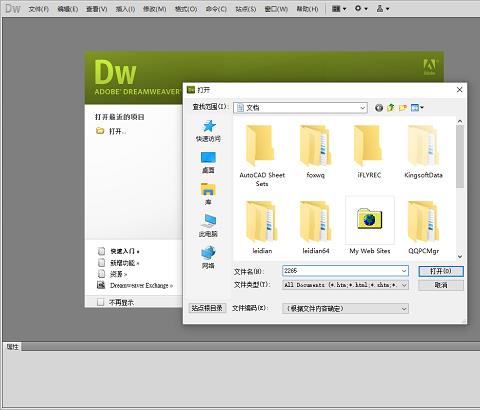480x410 pixels.
Task: Open the 命令(C) menu
Action: tap(216, 9)
